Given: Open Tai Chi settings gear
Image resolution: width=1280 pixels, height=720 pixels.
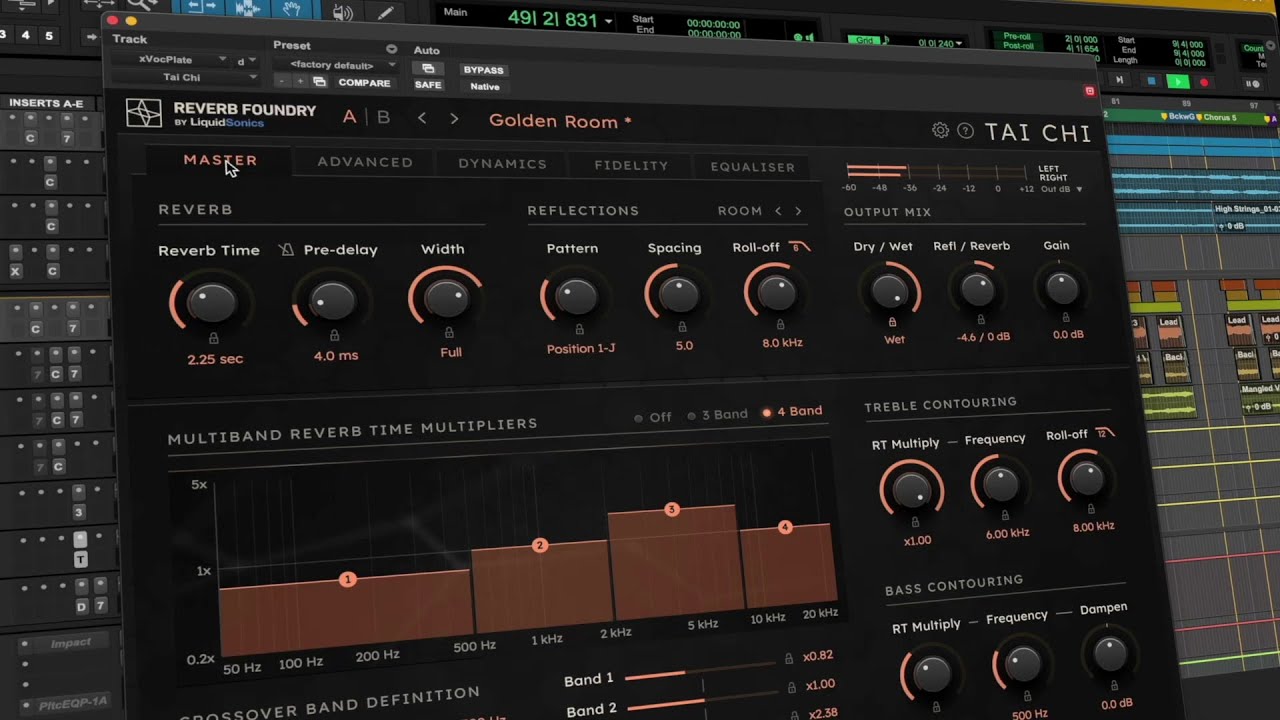Looking at the screenshot, I should (940, 130).
